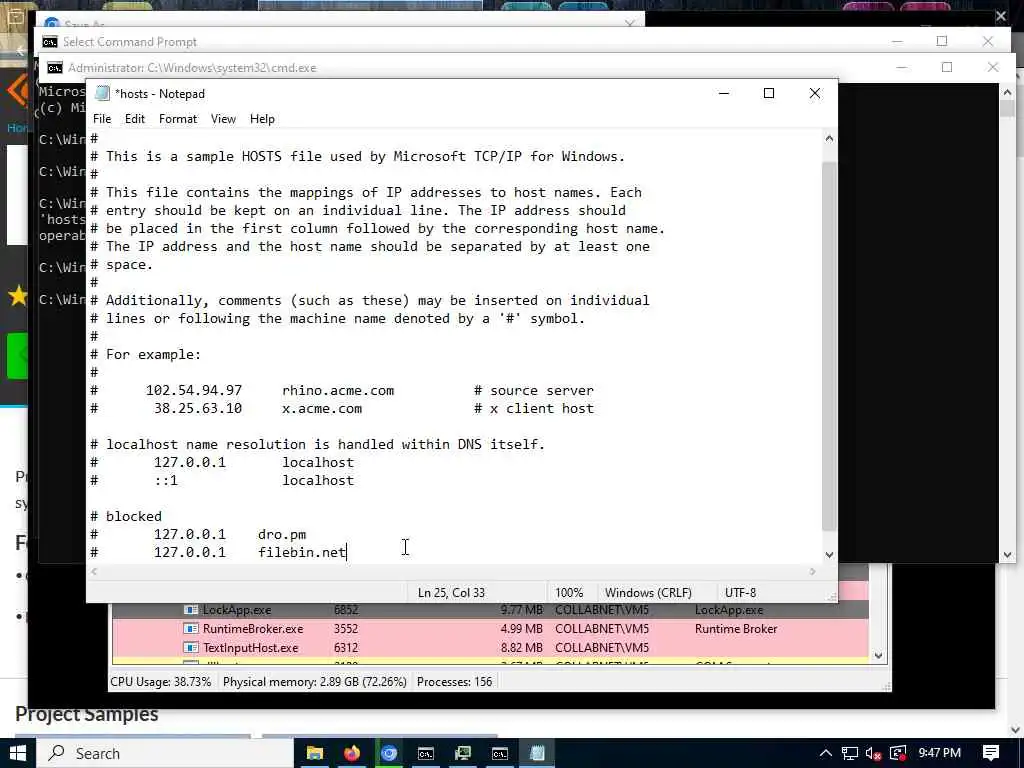Click the CPU Usage status bar entry
Image resolution: width=1024 pixels, height=768 pixels.
point(161,682)
